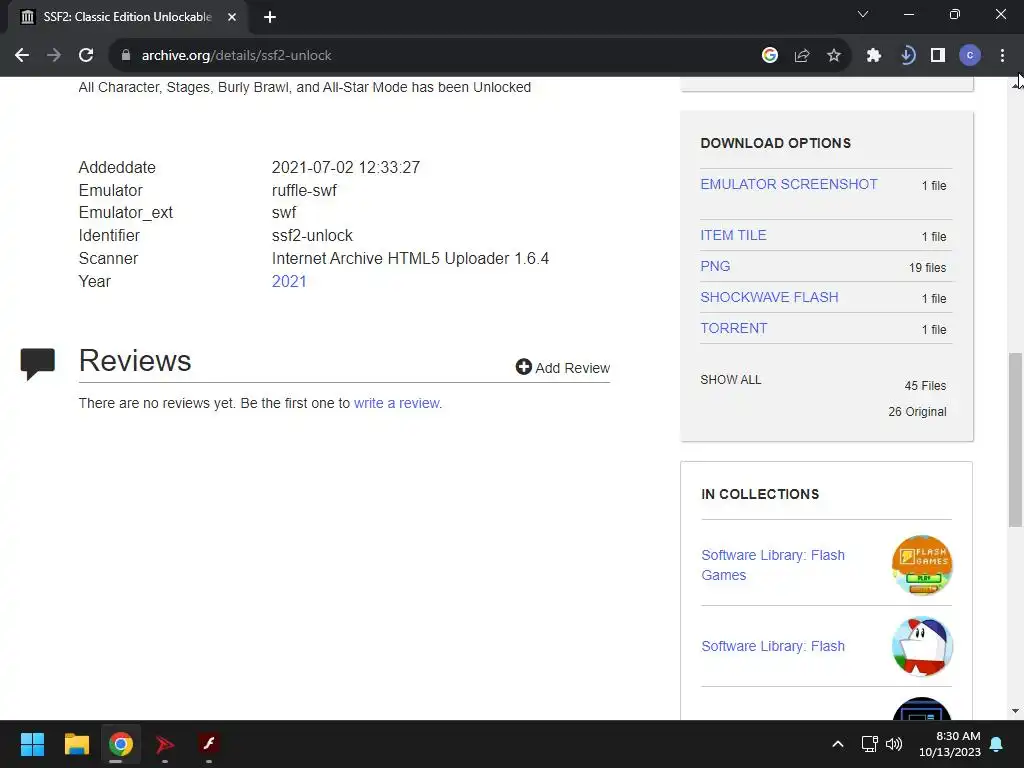The width and height of the screenshot is (1024, 768).
Task: Bookmark this page with the star icon
Action: 834,56
